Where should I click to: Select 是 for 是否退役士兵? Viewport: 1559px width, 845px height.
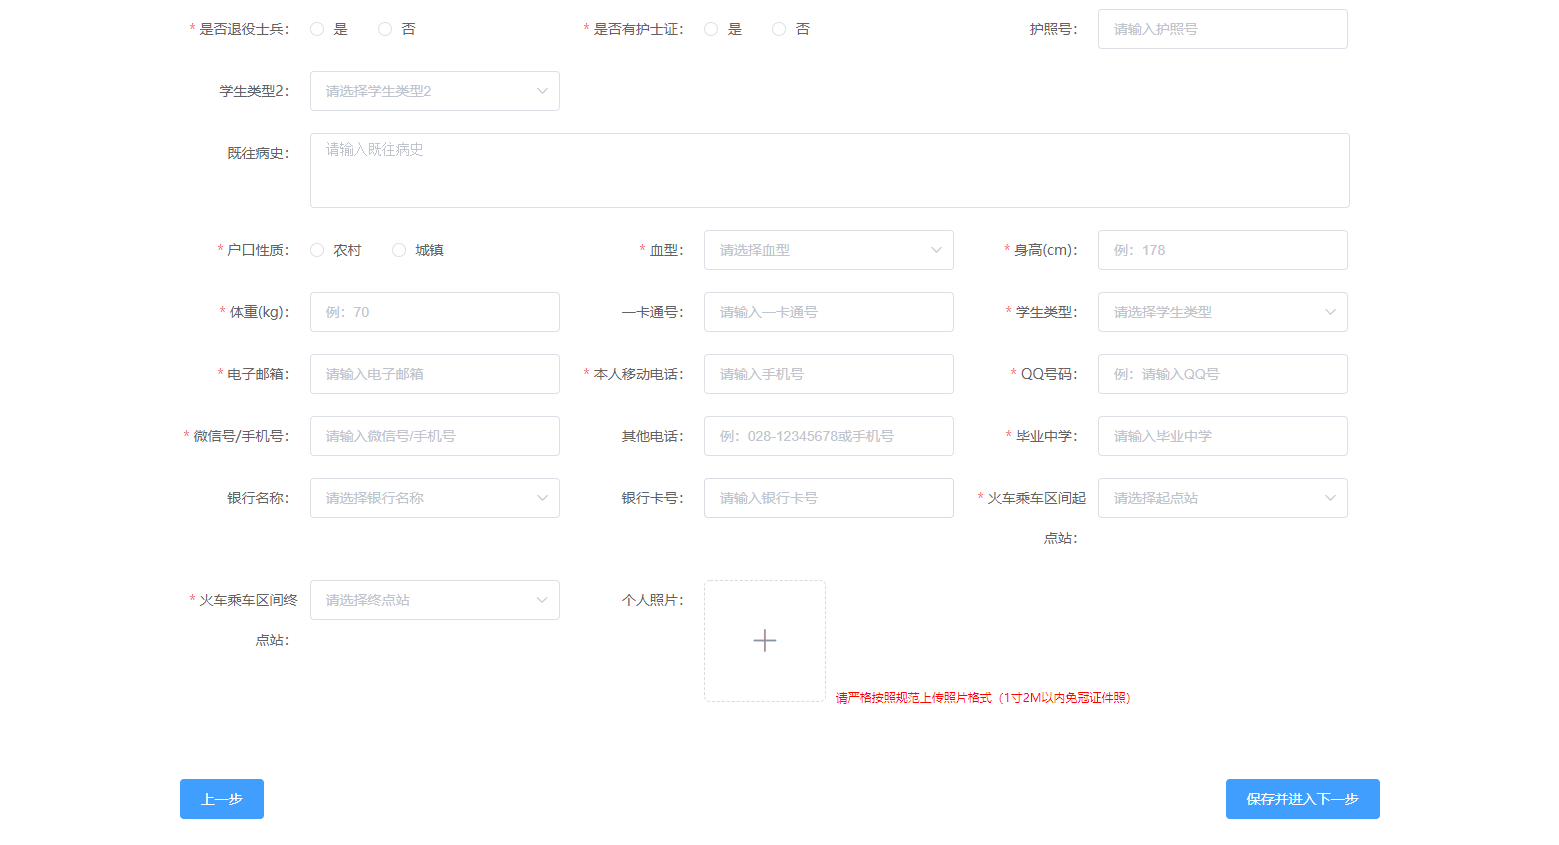click(x=317, y=29)
